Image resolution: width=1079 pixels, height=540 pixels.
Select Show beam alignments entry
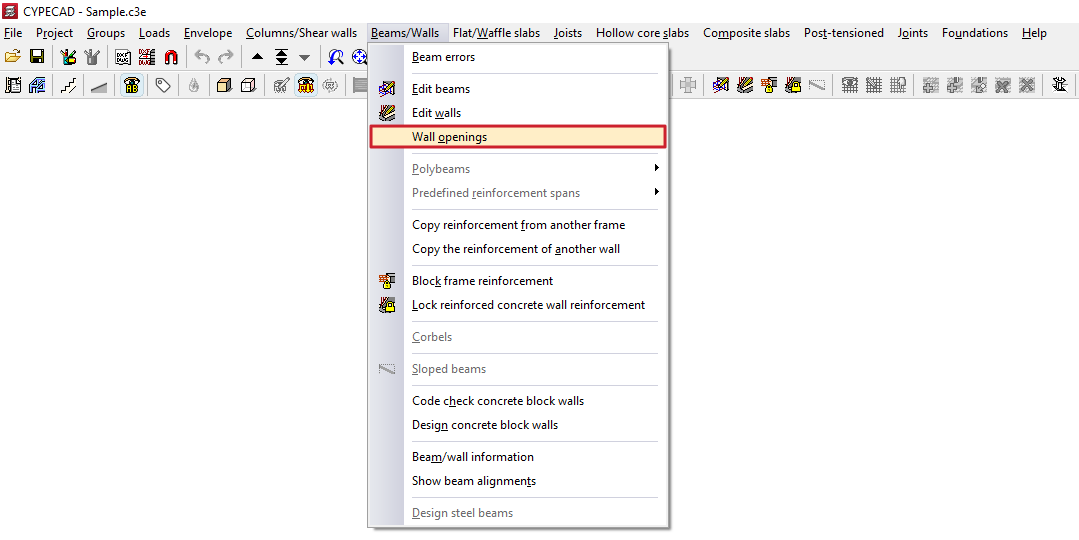point(517,481)
